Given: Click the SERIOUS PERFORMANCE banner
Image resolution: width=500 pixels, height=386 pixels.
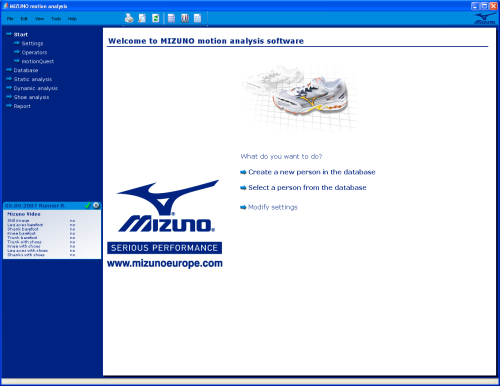Looking at the screenshot, I should pos(164,248).
